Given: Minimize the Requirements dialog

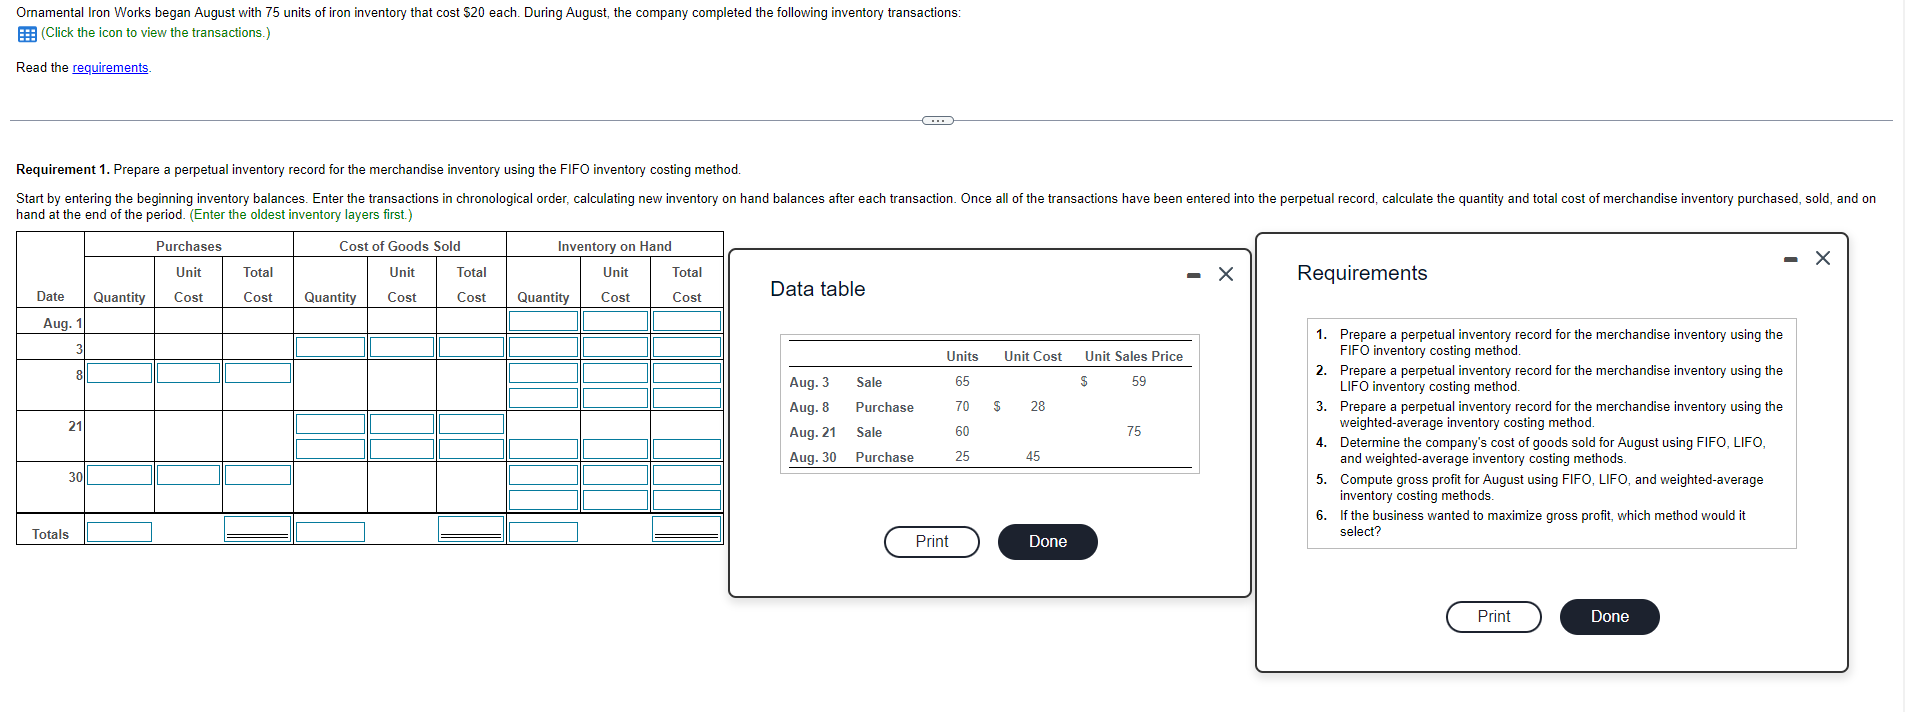Looking at the screenshot, I should click(x=1790, y=260).
